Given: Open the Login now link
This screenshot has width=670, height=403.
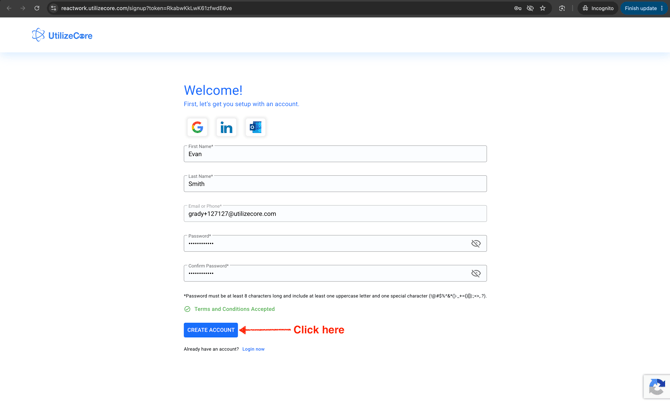Looking at the screenshot, I should [253, 349].
